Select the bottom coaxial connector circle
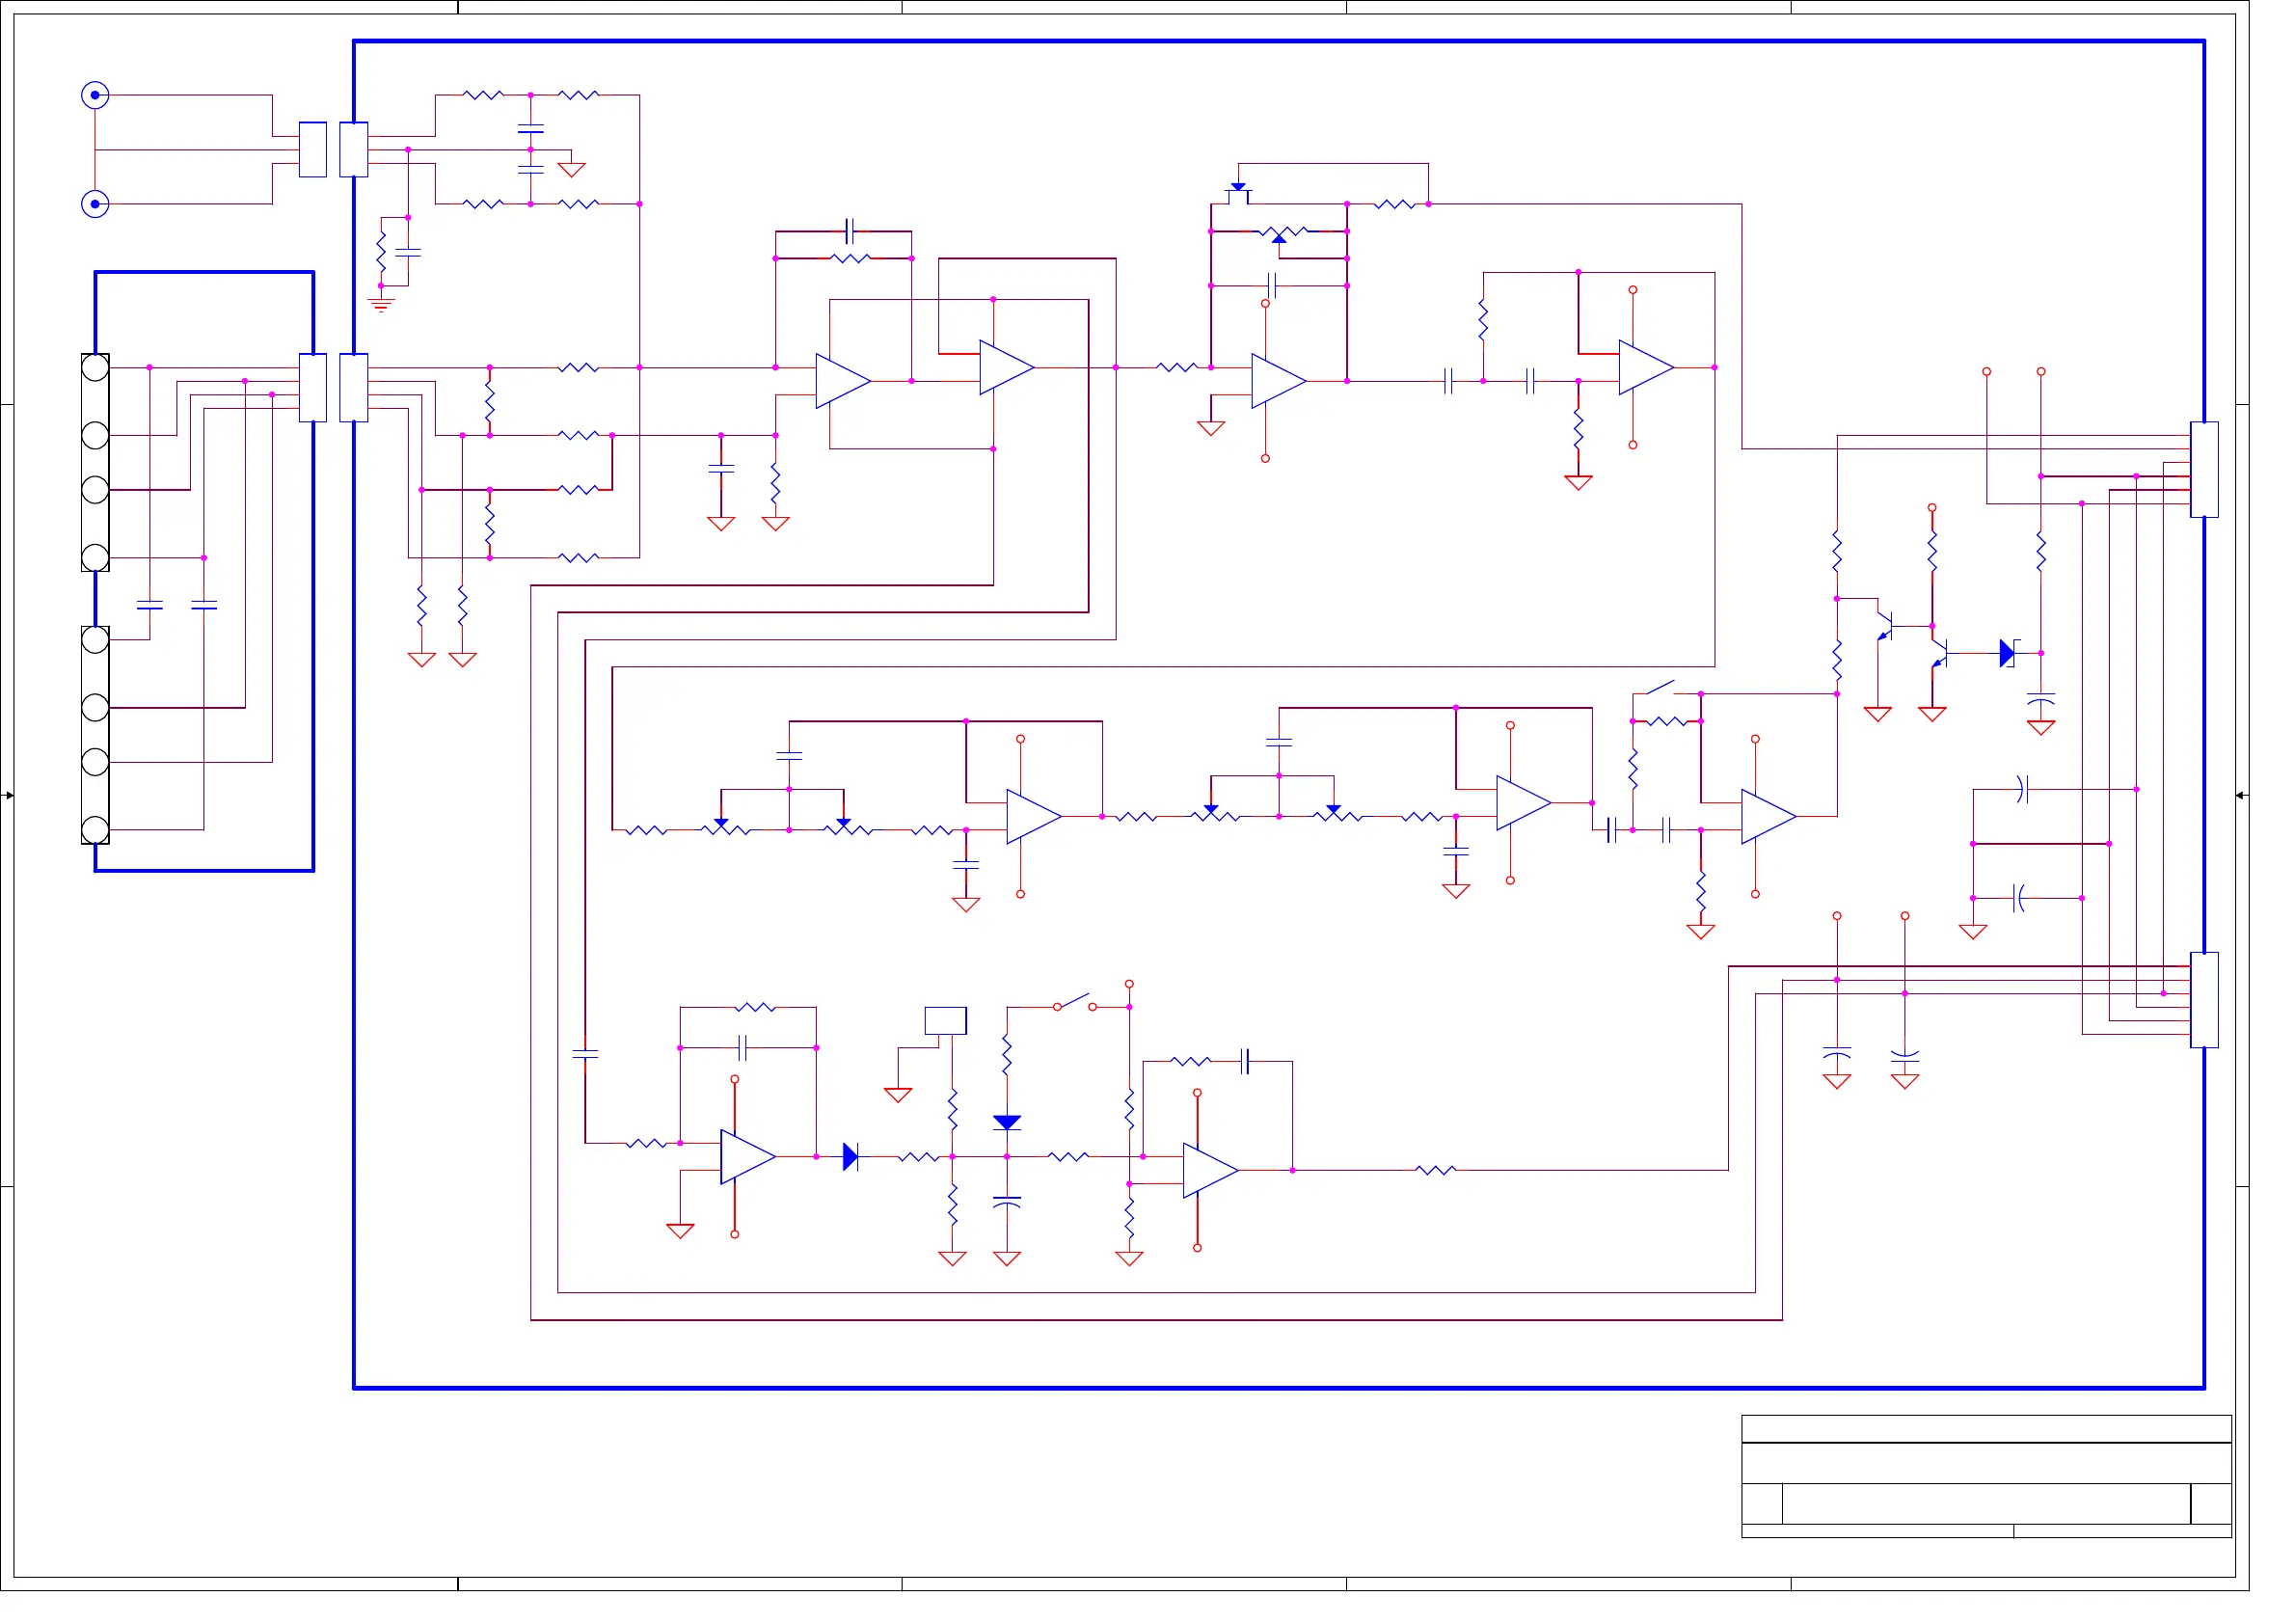This screenshot has height=1624, width=2295. (95, 204)
